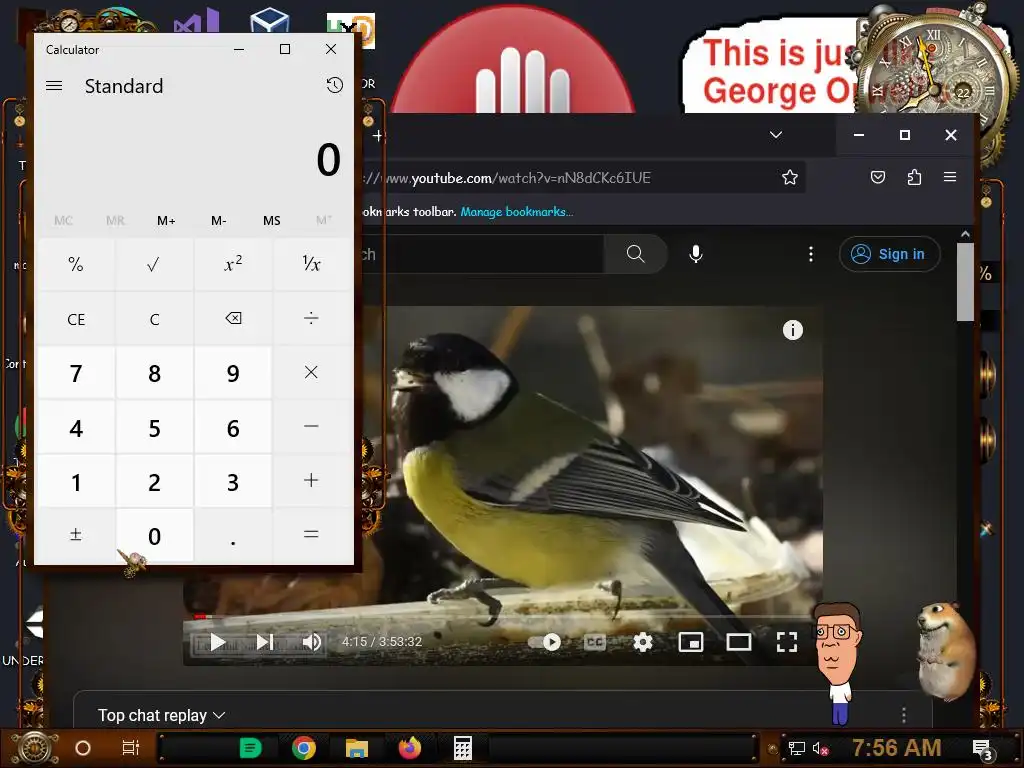Start YouTube voice search microphone

click(x=696, y=253)
